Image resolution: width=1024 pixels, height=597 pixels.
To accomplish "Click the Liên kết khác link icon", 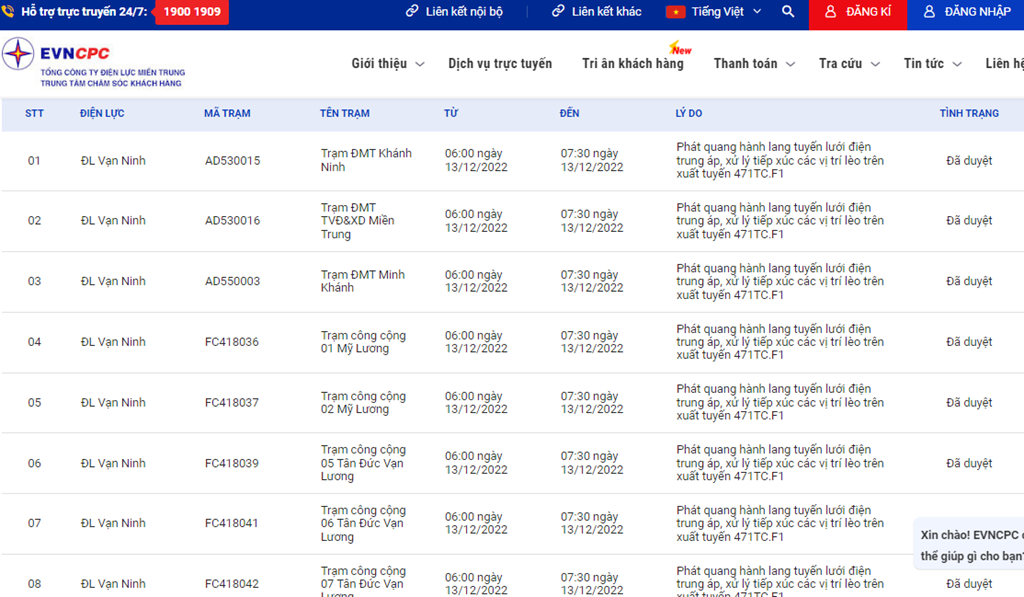I will [558, 12].
